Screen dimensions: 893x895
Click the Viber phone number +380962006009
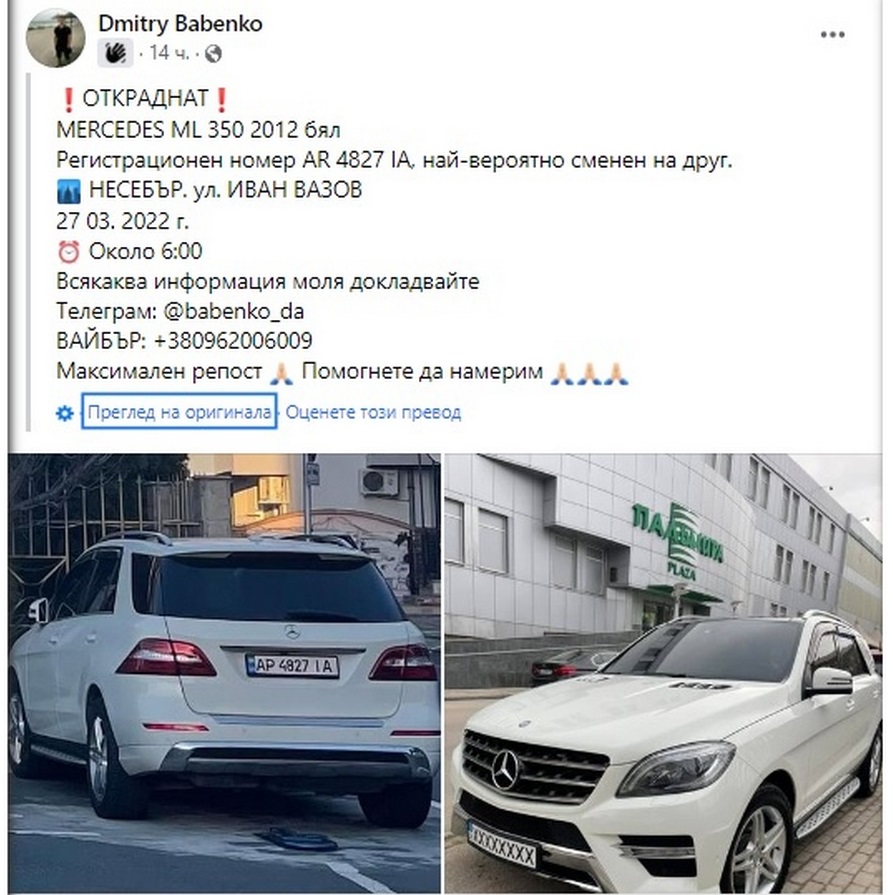pyautogui.click(x=233, y=341)
